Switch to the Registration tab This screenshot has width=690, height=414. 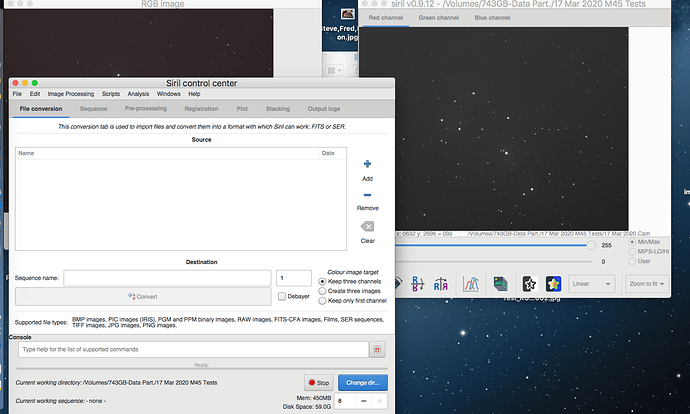point(201,109)
